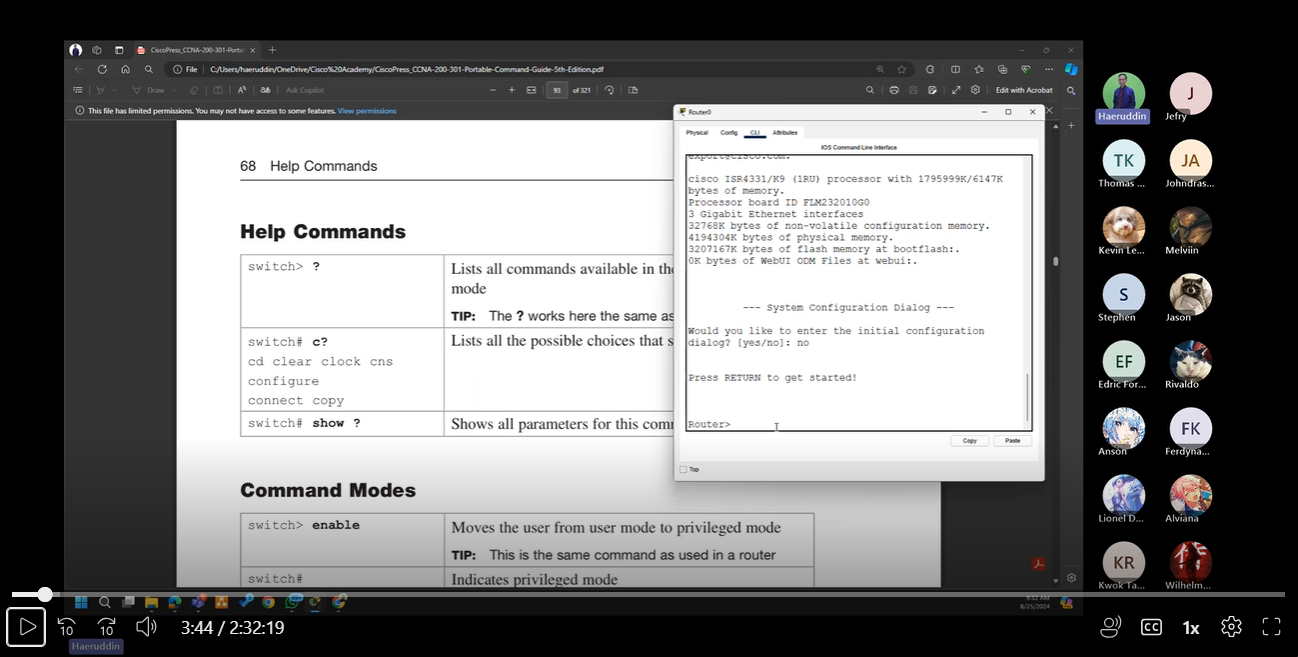Select Edric participant avatar EF
The height and width of the screenshot is (657, 1298).
1124,361
